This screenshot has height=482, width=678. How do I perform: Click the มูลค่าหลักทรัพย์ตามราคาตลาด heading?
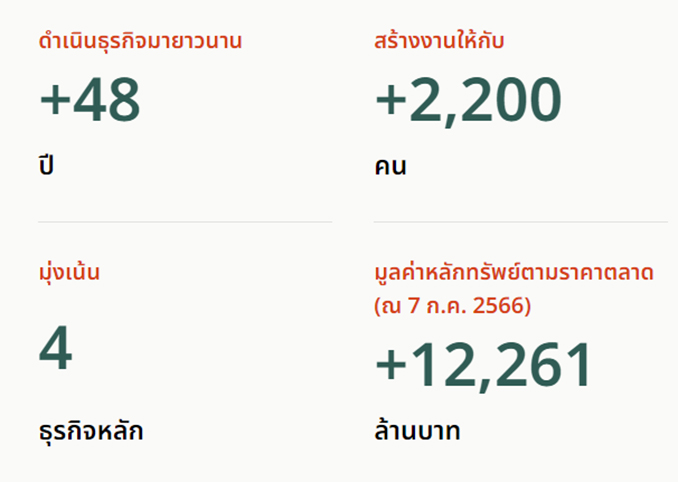click(x=514, y=273)
